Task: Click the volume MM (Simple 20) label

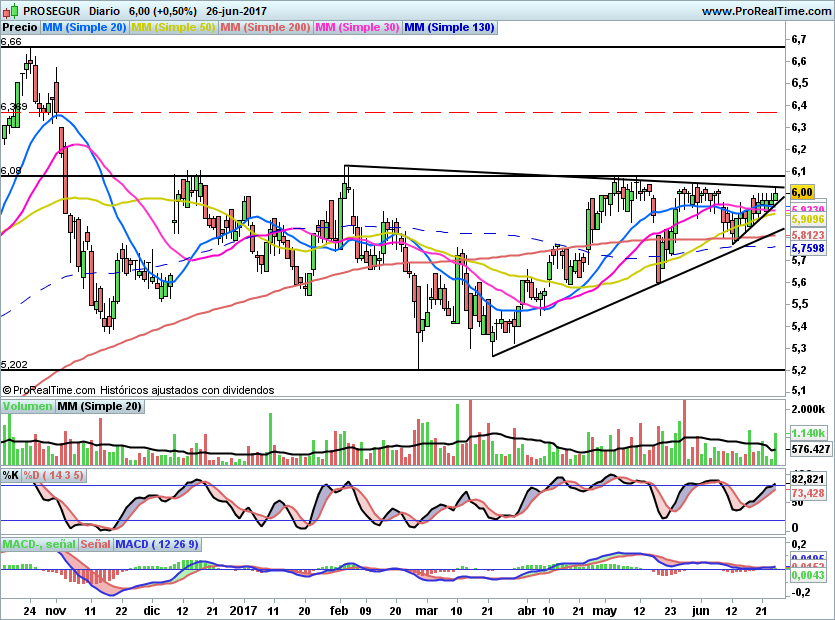Action: point(100,406)
